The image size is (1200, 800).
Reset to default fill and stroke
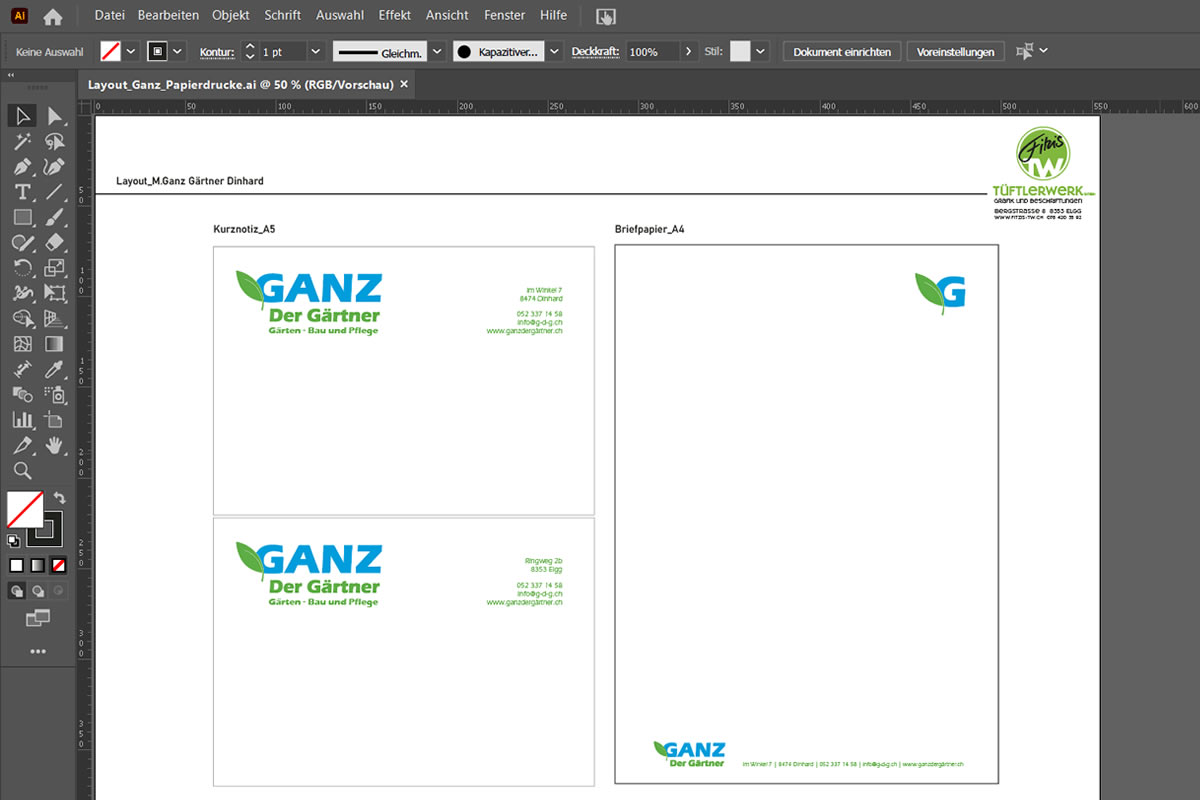13,541
